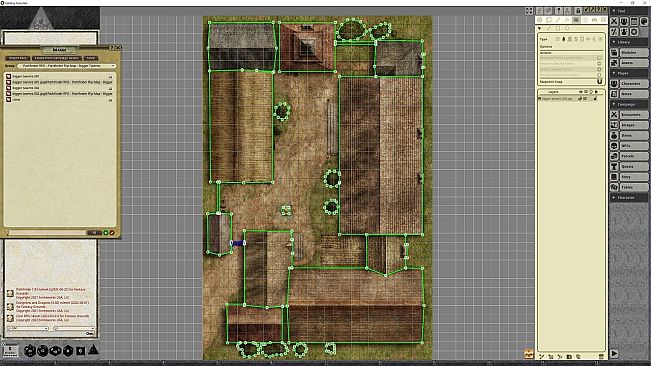Image resolution: width=651 pixels, height=366 pixels.
Task: Open right chat dropdown at bottom
Action: [74, 328]
